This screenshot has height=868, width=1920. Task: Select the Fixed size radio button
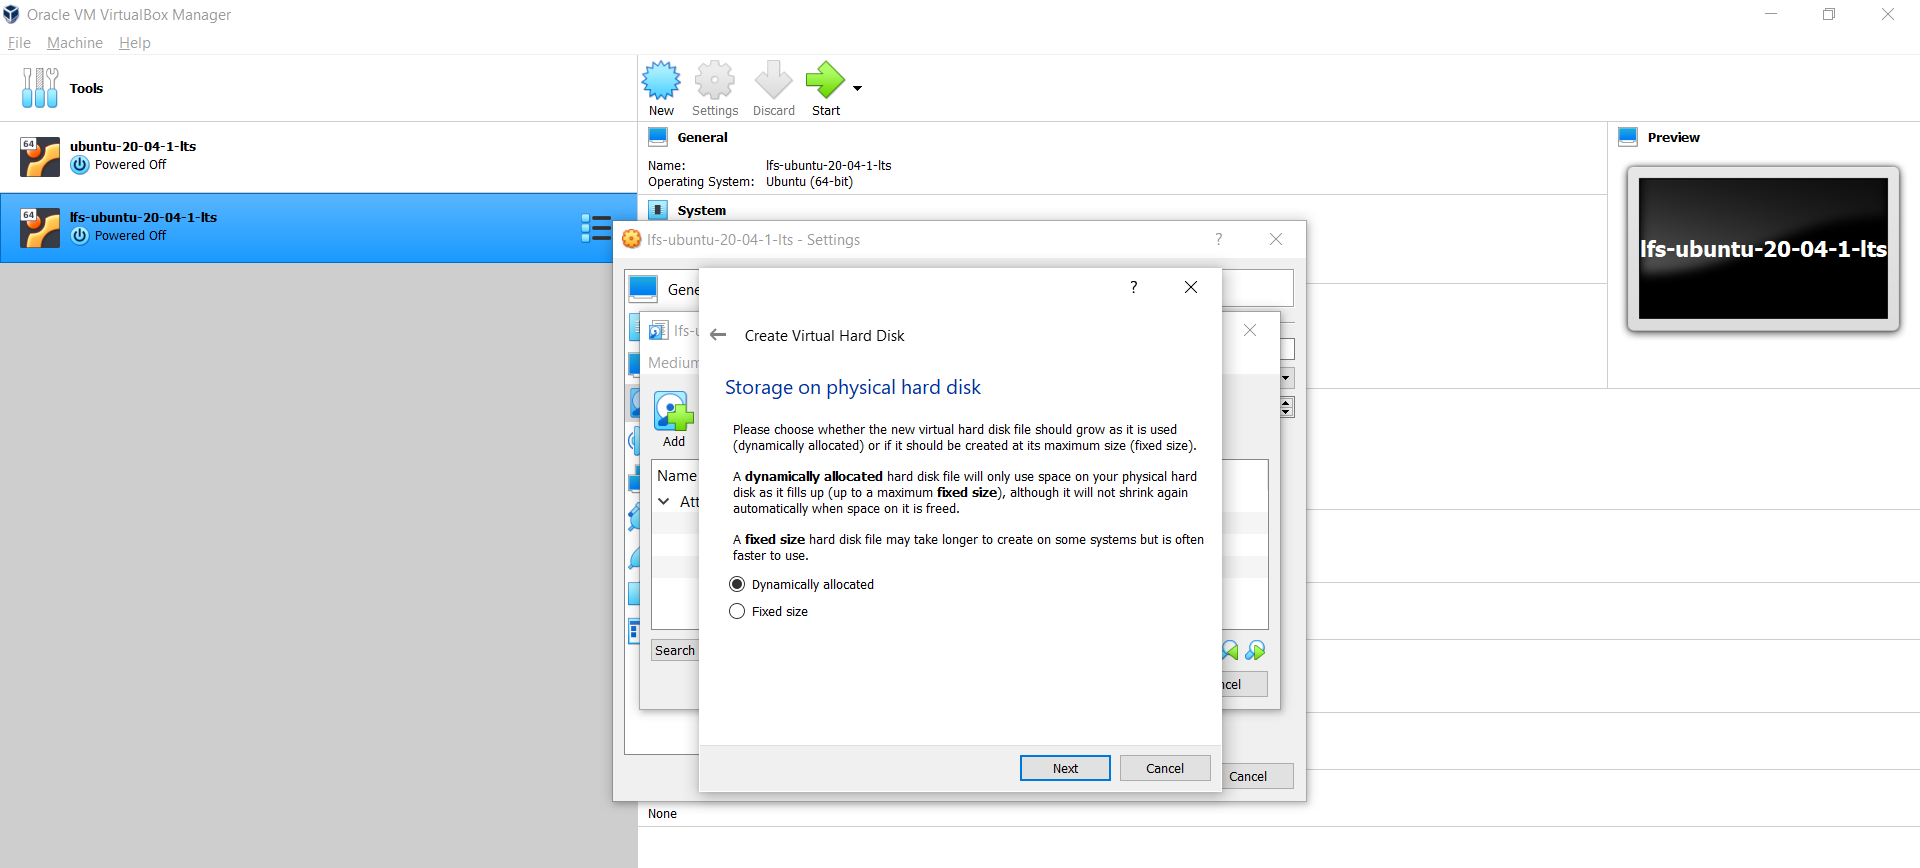point(737,611)
